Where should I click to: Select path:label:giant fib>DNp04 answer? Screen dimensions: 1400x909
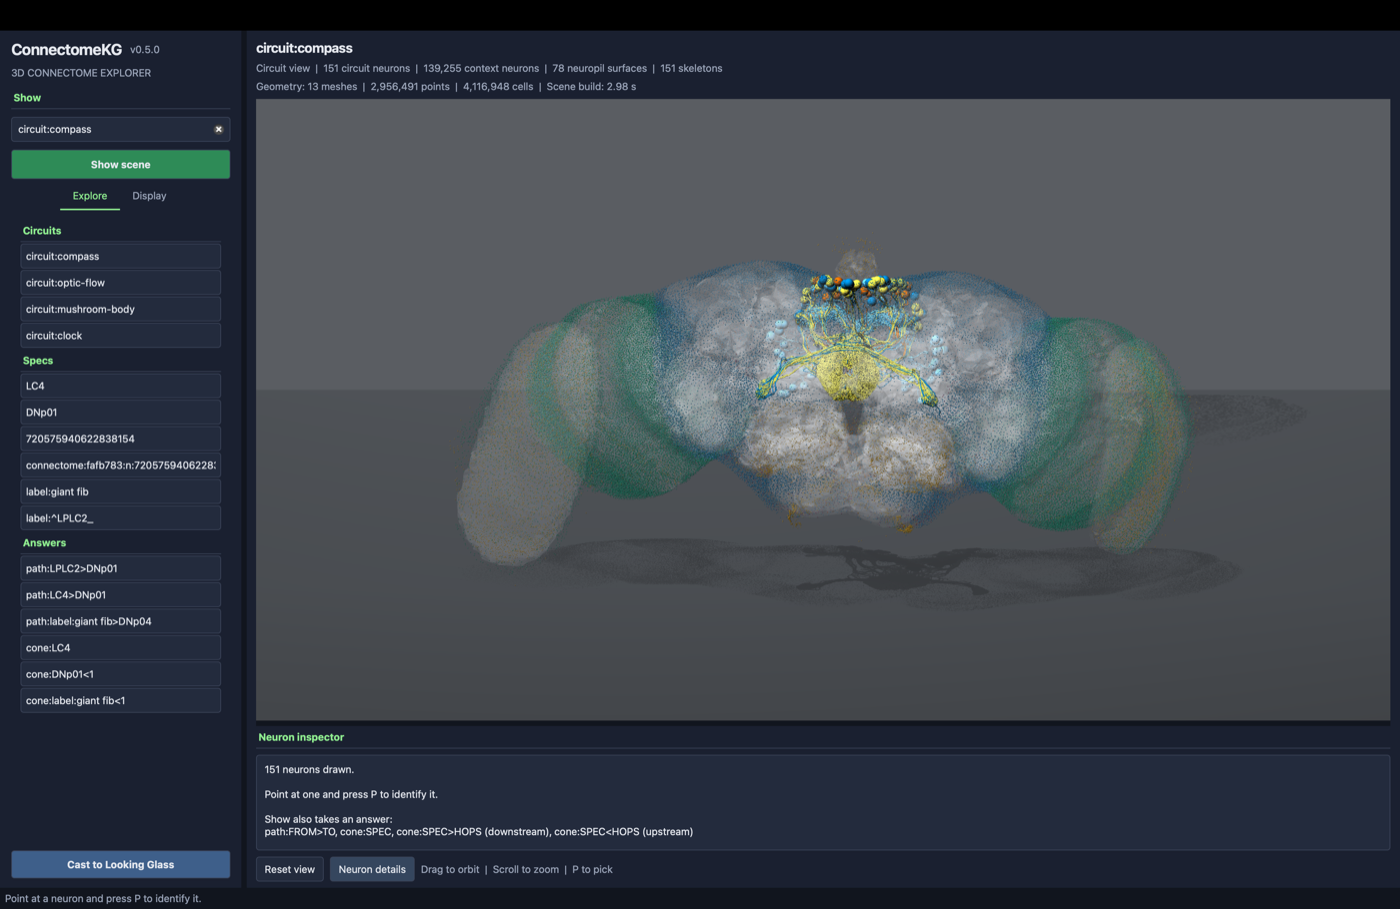120,621
